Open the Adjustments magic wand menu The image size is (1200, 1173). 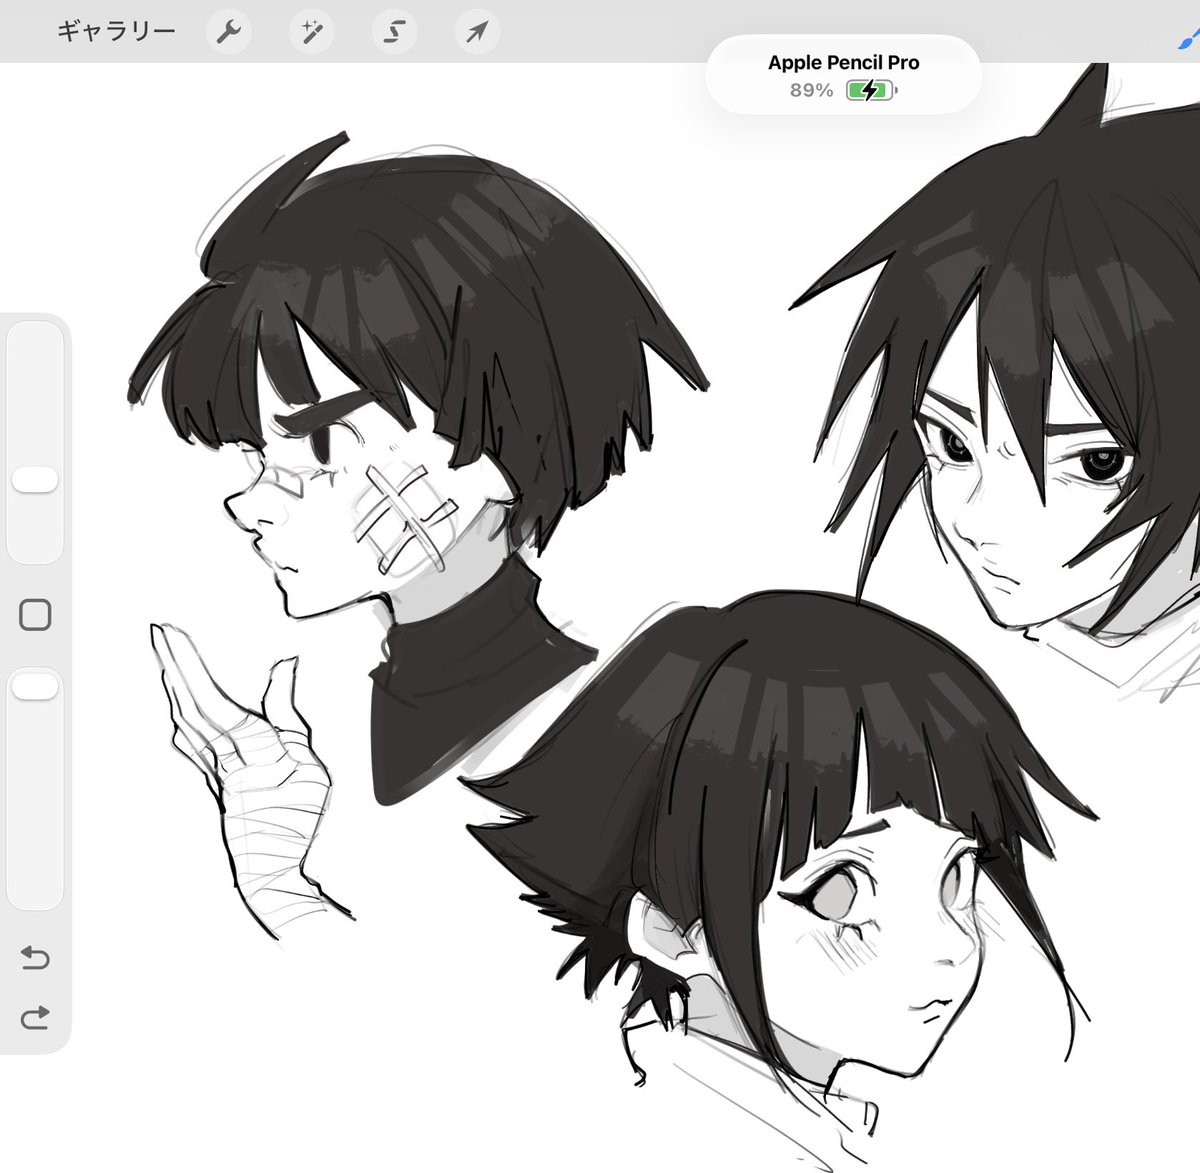coord(311,32)
